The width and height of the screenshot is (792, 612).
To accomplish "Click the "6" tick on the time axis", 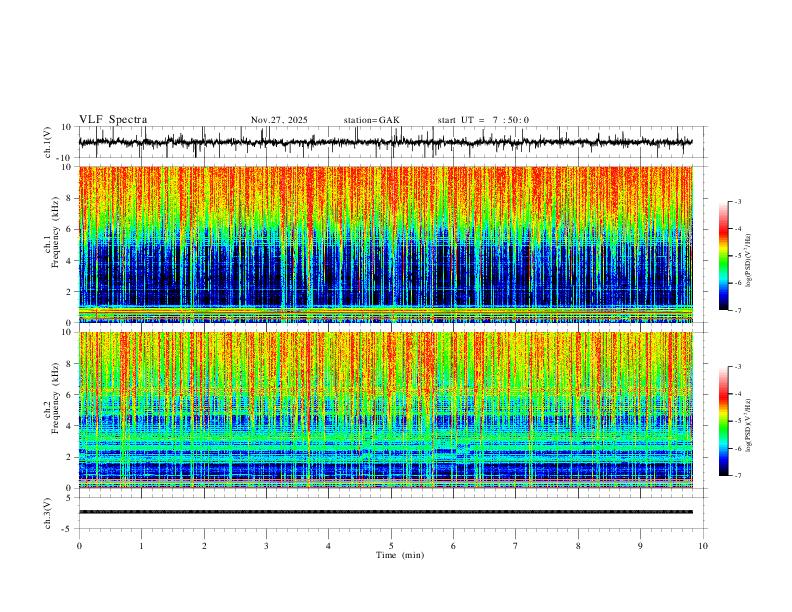I will (453, 546).
